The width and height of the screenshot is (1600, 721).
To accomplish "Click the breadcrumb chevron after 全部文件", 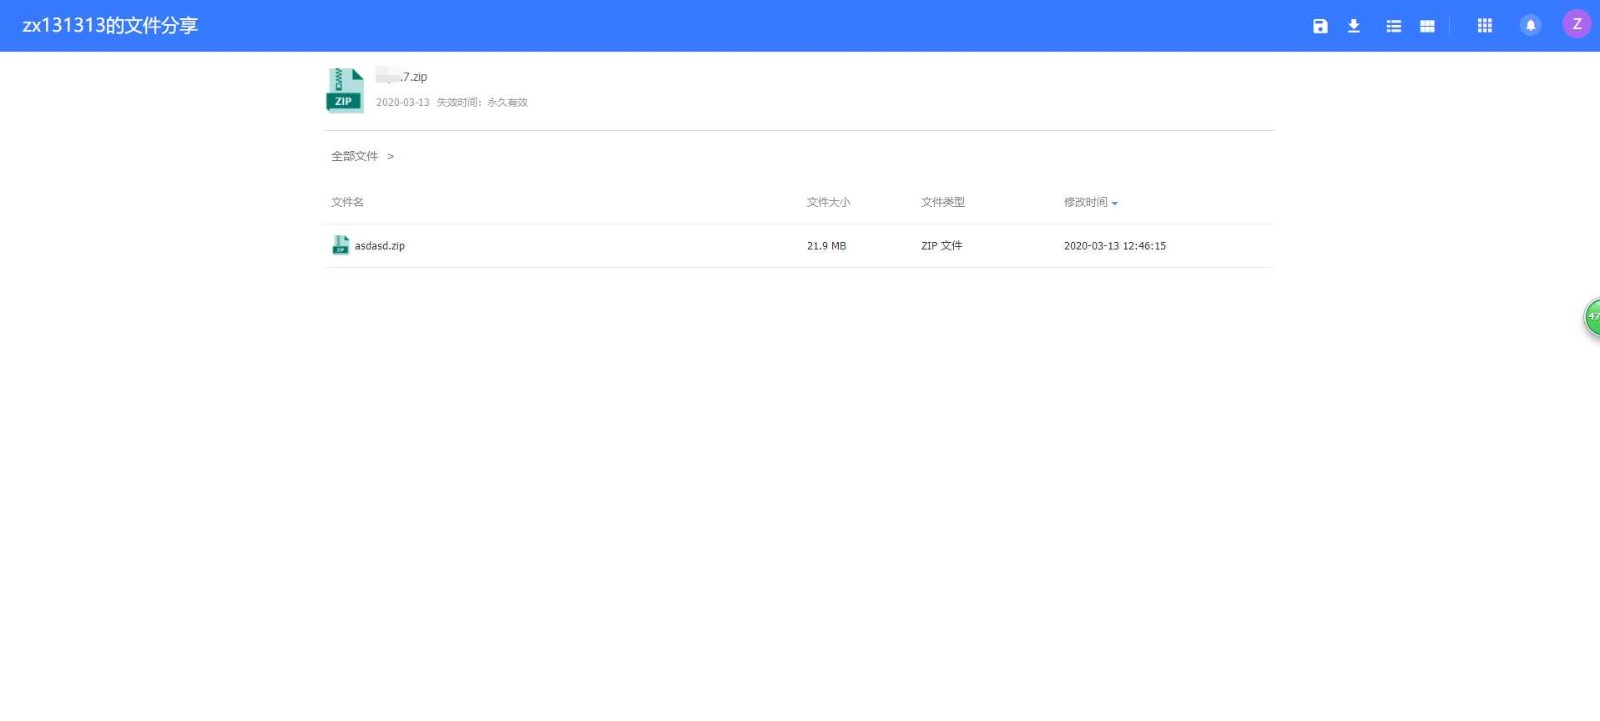I will click(x=390, y=156).
